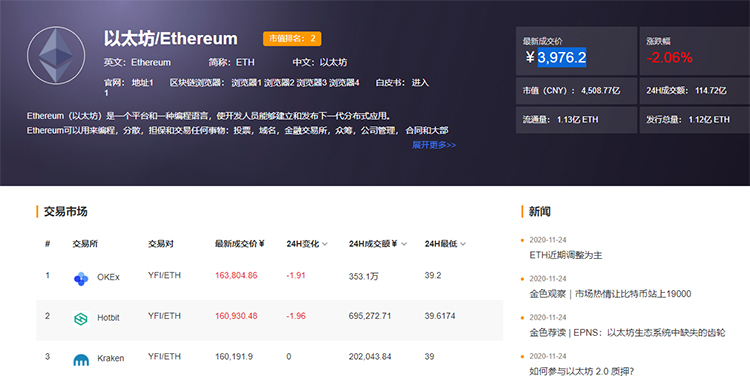Click 流通量 1.13亿 ETH box
The image size is (750, 380).
click(576, 120)
